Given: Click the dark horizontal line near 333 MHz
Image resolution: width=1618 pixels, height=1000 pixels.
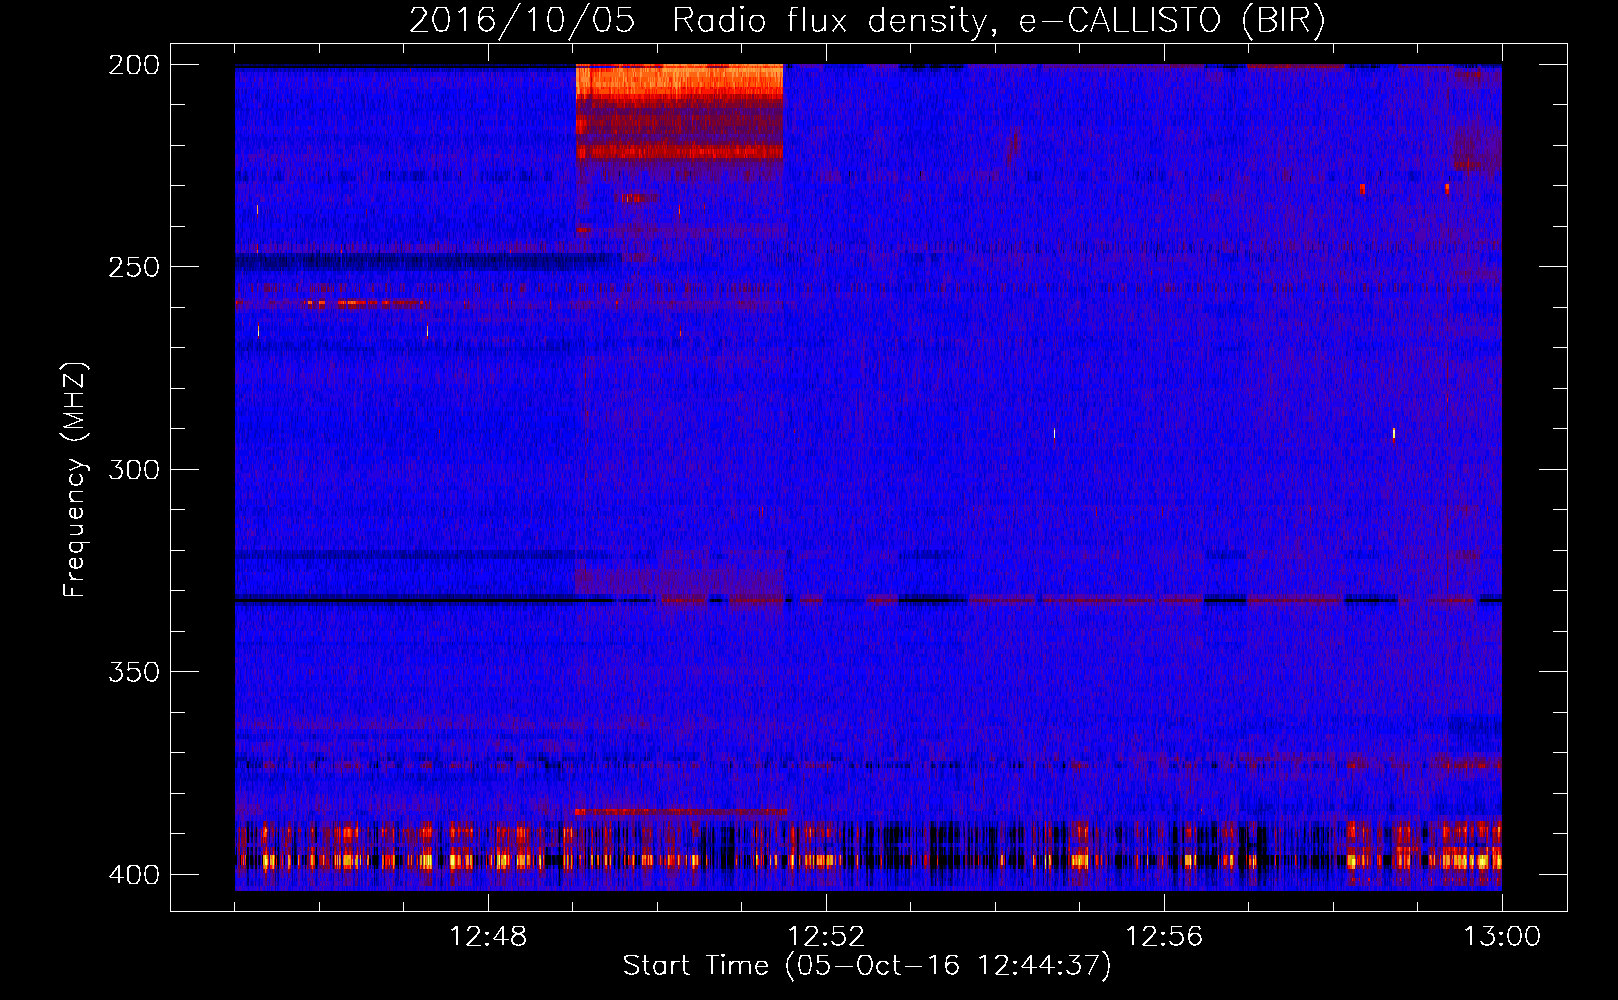Looking at the screenshot, I should point(868,600).
